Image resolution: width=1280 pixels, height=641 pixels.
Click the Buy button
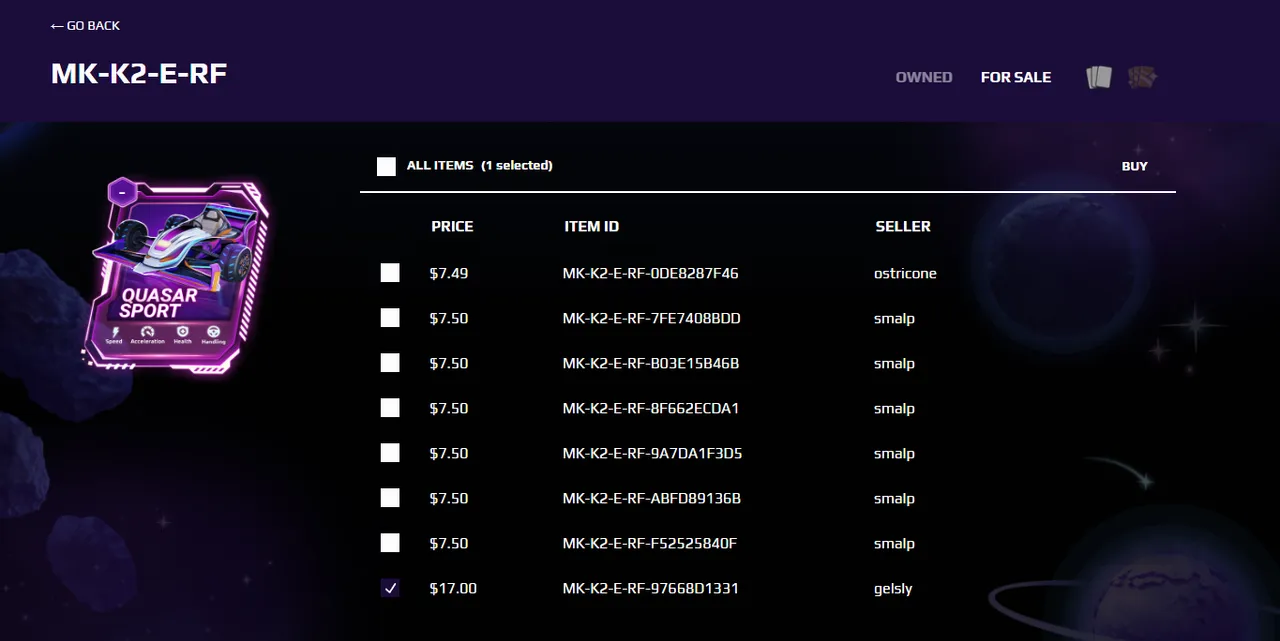(x=1135, y=166)
